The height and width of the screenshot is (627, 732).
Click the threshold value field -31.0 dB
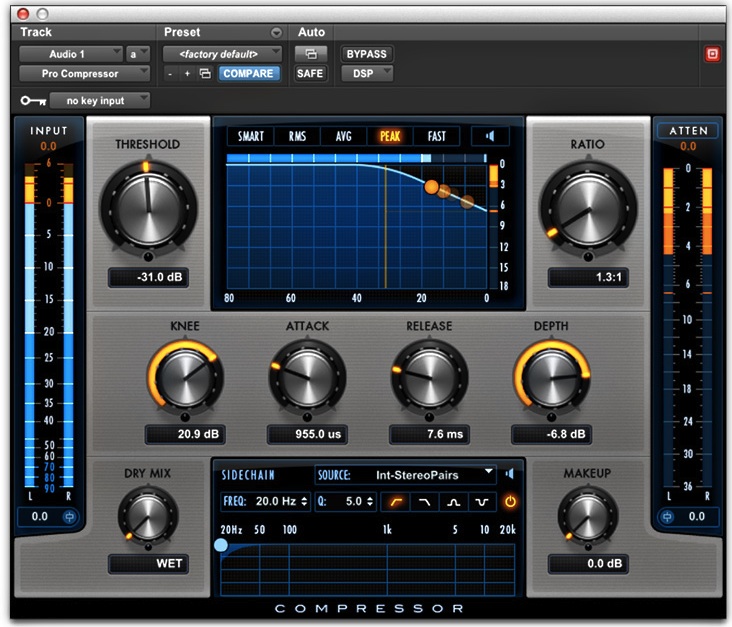pyautogui.click(x=148, y=277)
